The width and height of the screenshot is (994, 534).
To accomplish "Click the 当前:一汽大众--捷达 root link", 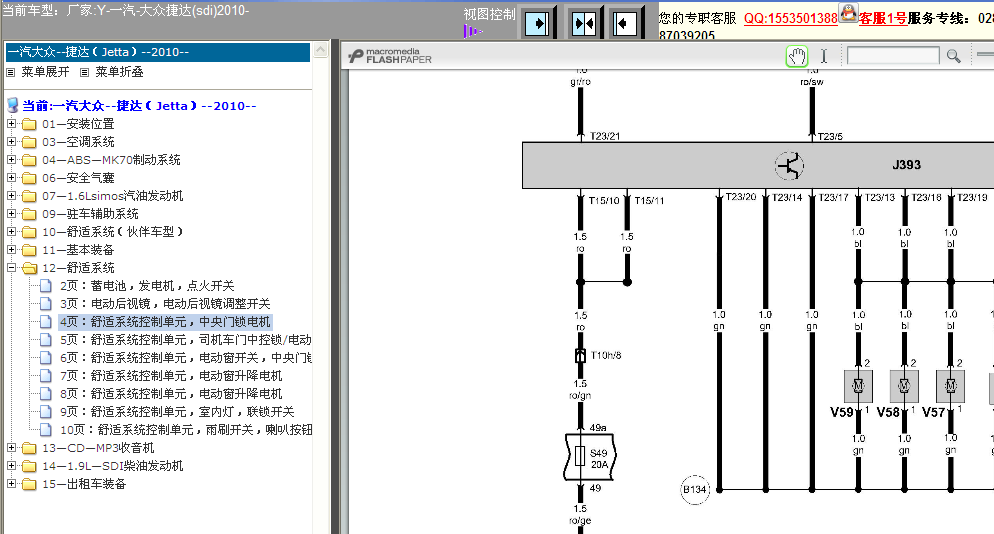I will coord(139,106).
